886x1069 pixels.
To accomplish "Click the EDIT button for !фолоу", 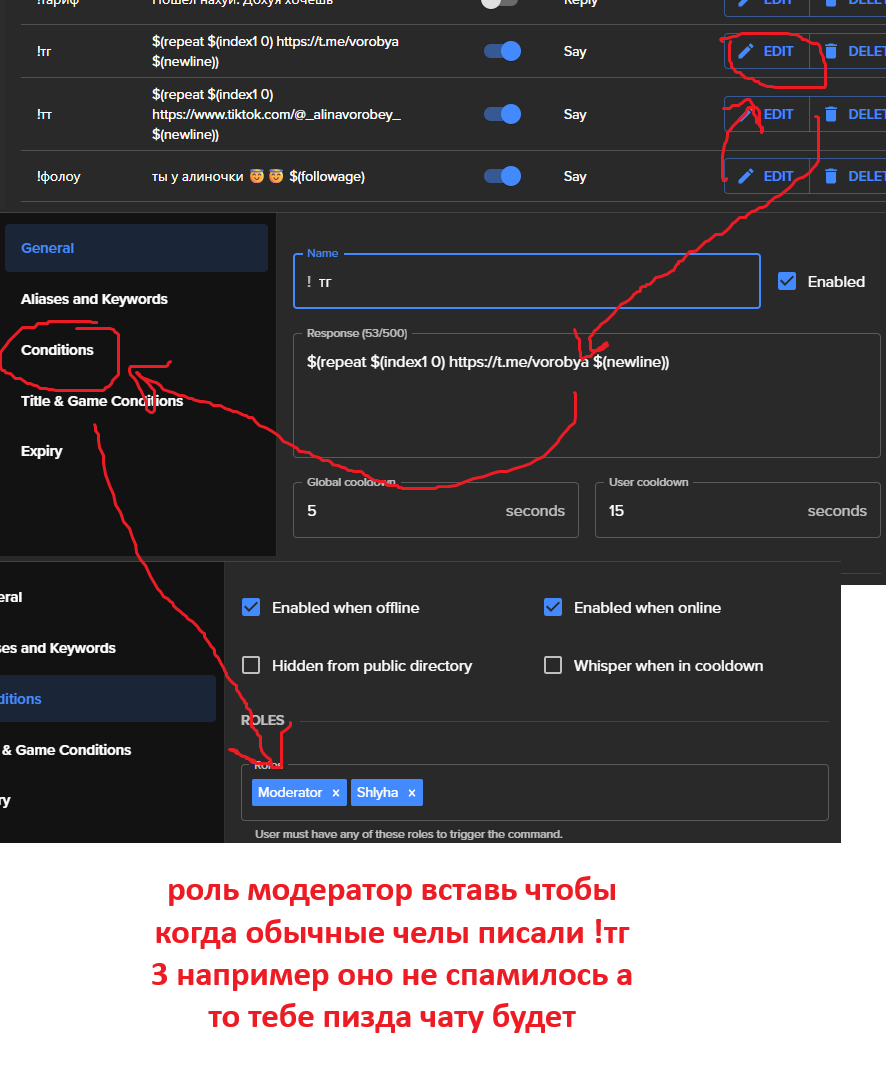I will 766,176.
